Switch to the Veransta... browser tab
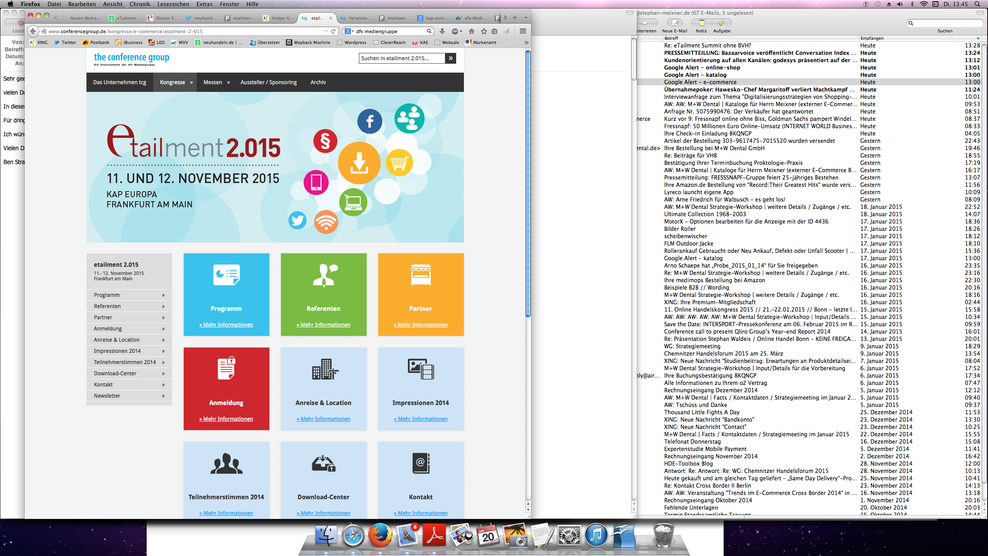 point(356,18)
